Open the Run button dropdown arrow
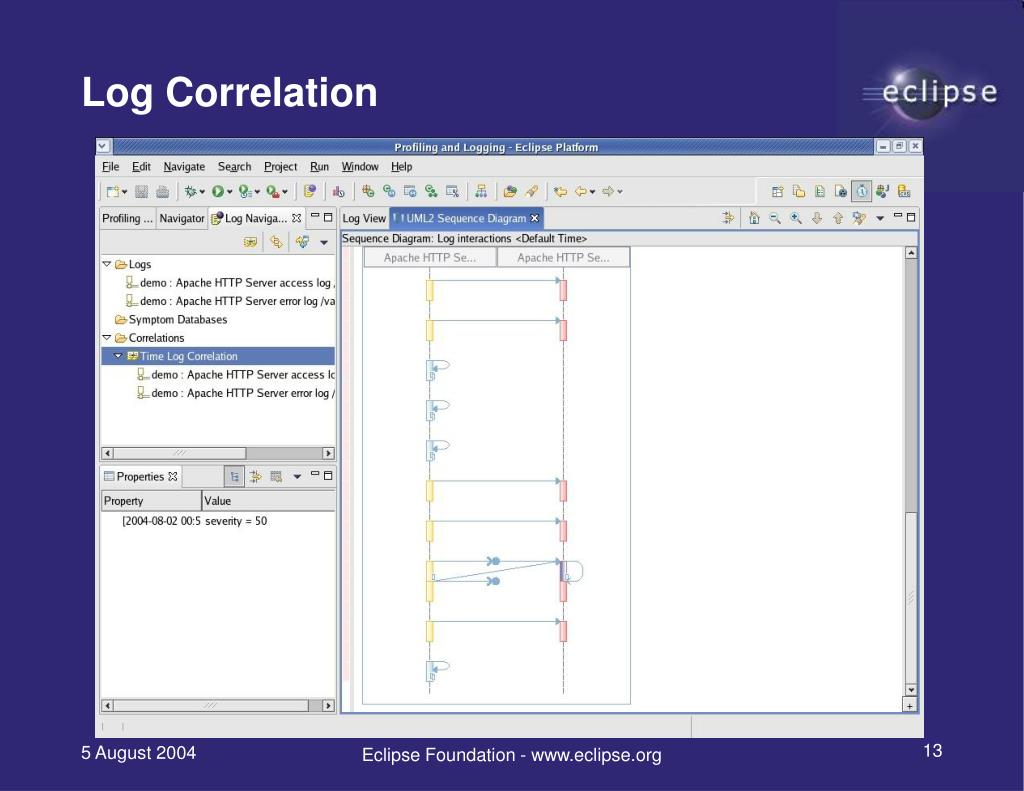Screen dimensions: 1024x791 229,192
